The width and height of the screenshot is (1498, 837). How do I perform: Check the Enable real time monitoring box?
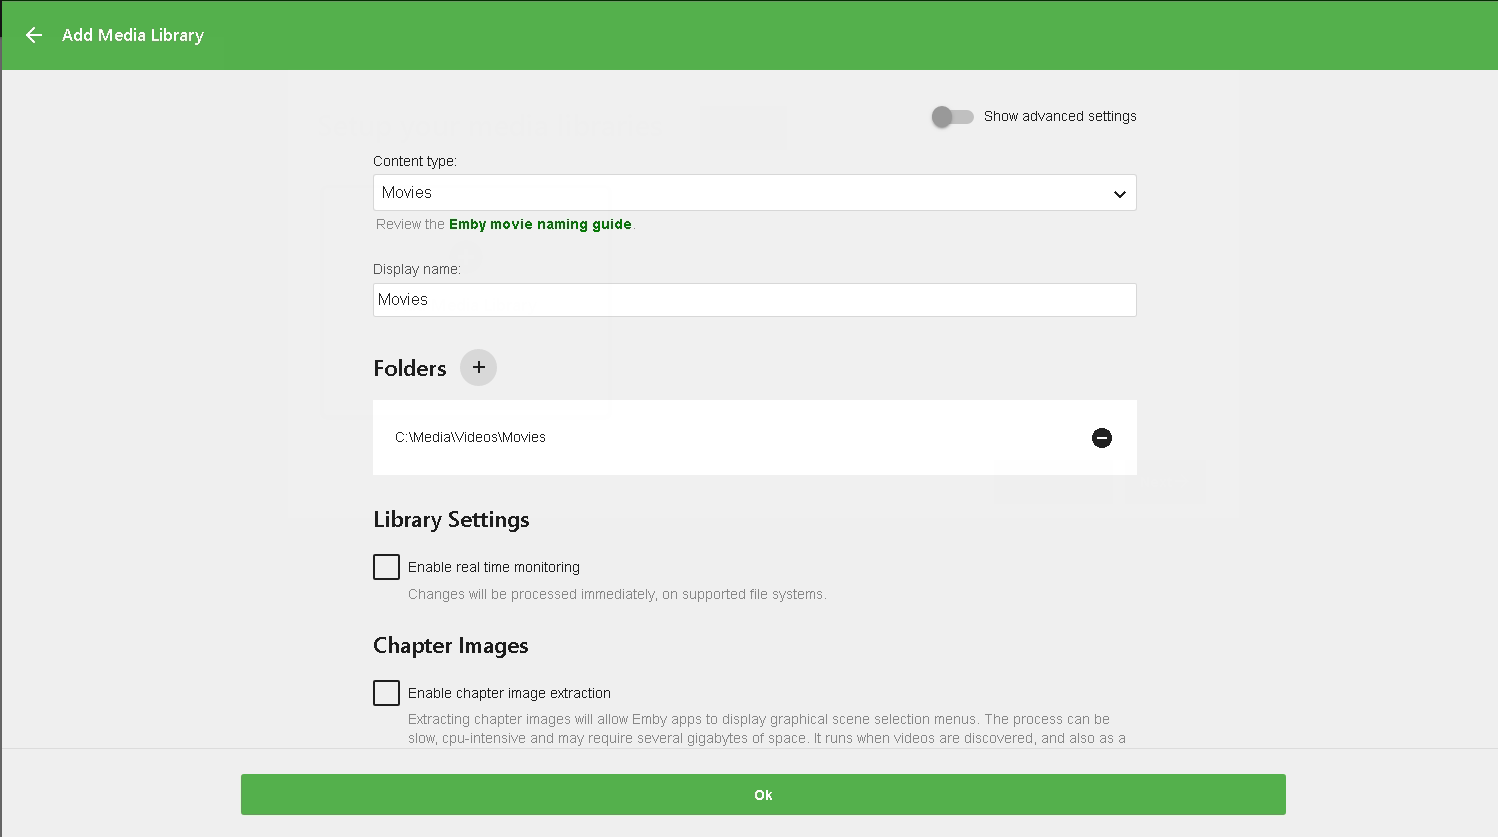(x=386, y=567)
